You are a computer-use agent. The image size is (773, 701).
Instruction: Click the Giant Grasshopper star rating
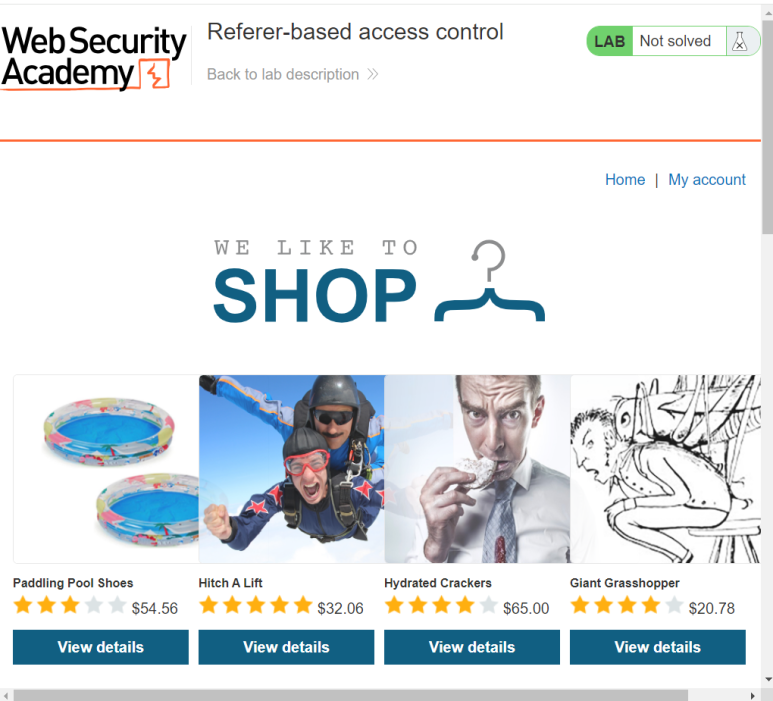pos(627,605)
